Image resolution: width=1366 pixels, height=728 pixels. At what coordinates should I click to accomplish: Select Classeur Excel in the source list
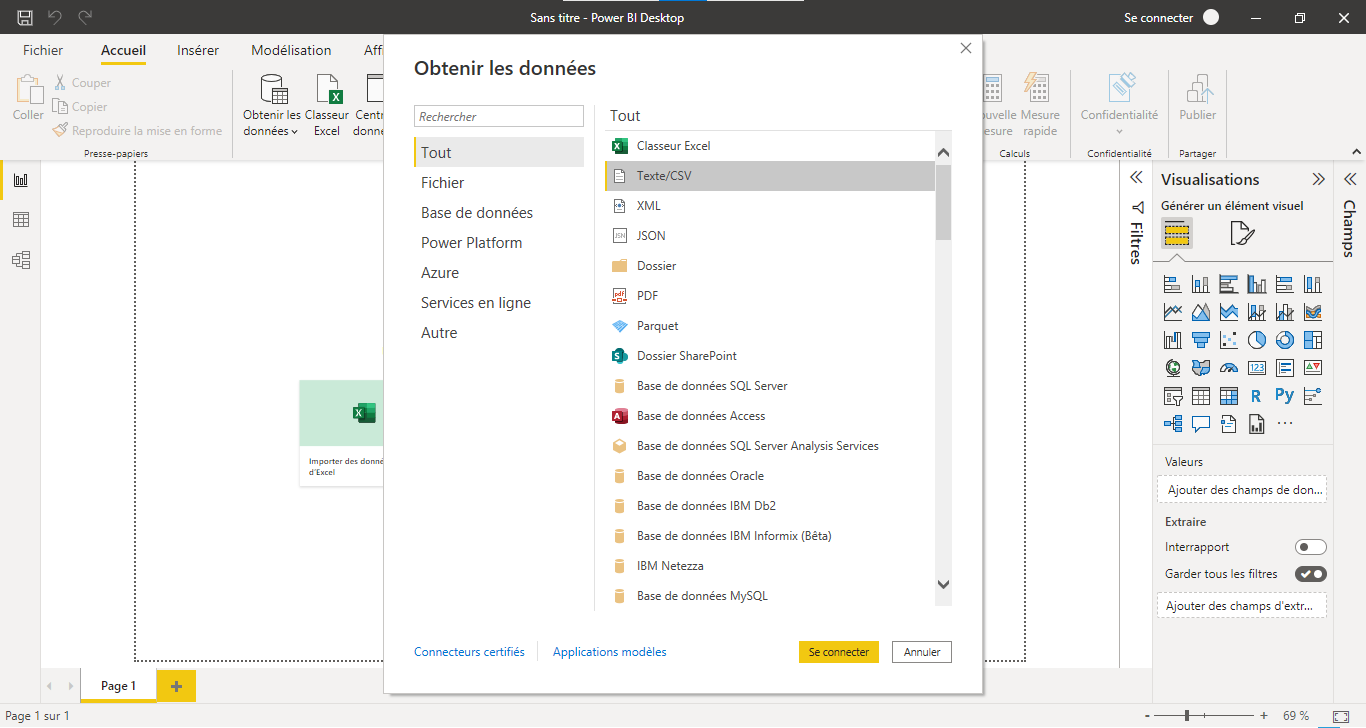(770, 146)
